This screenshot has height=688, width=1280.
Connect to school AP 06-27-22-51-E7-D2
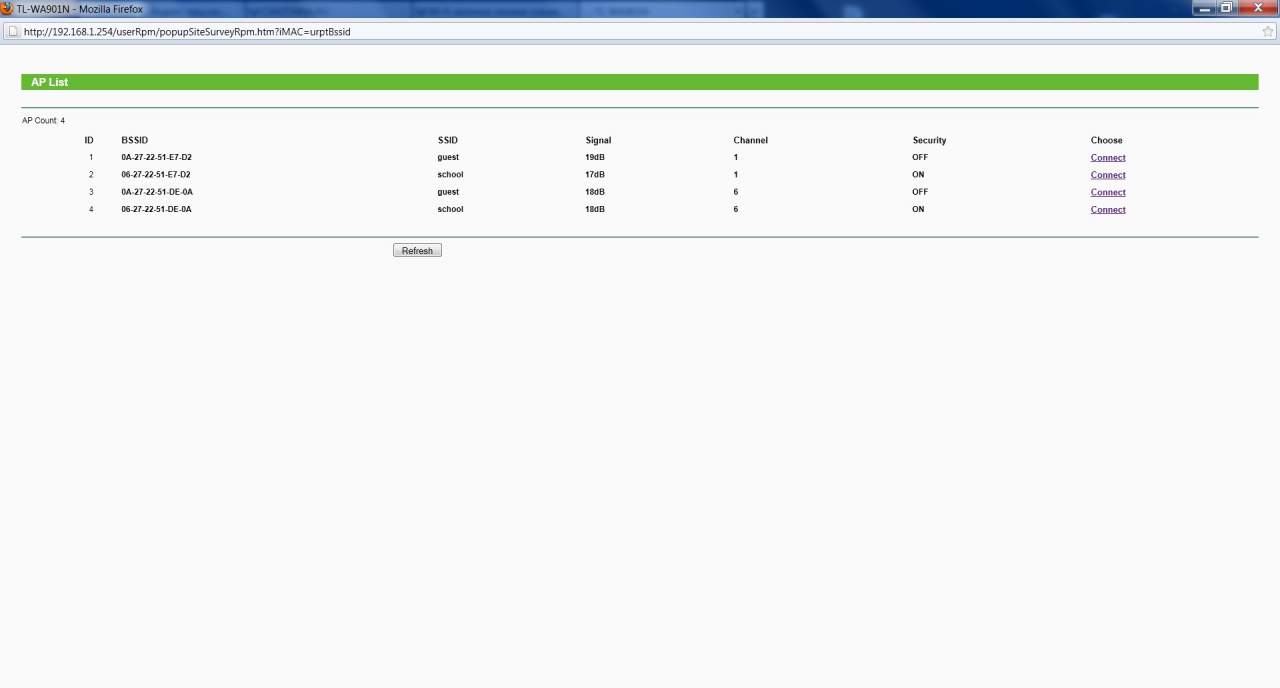pos(1108,175)
